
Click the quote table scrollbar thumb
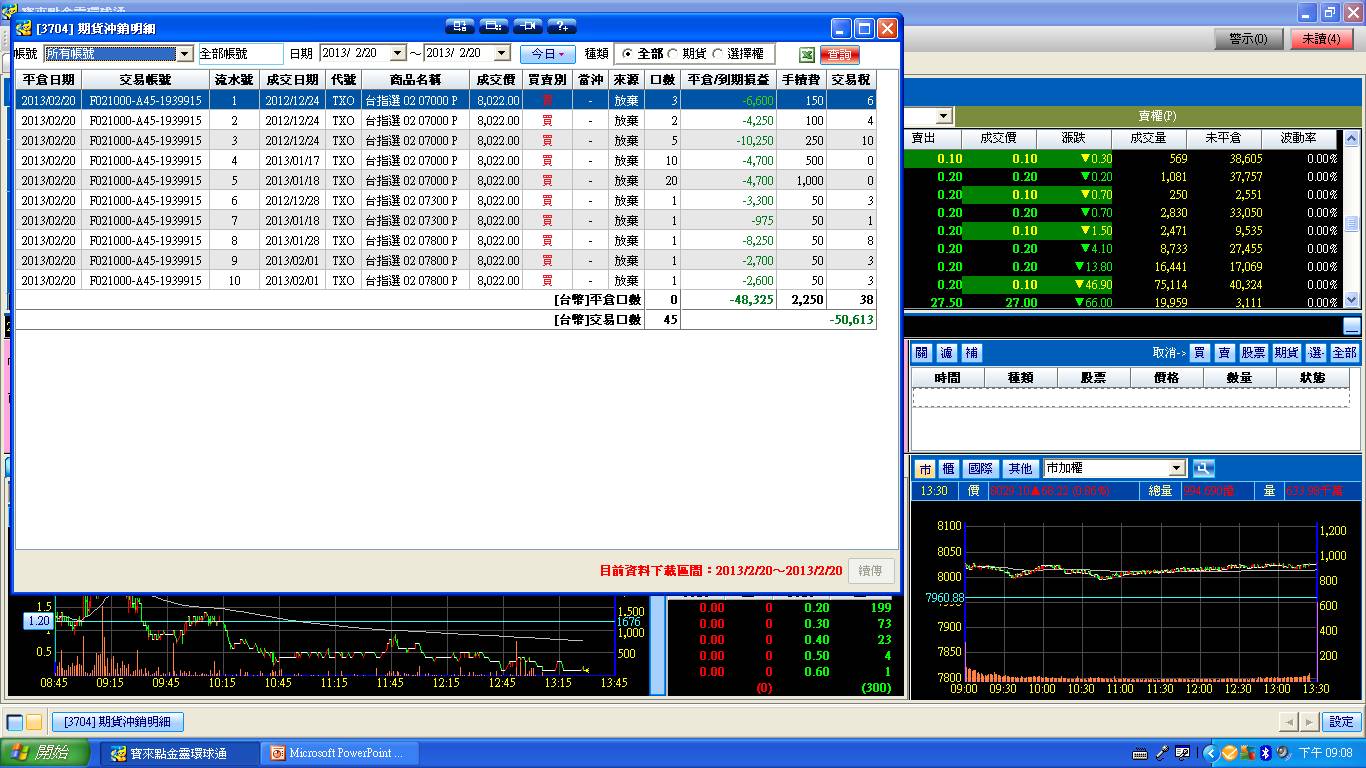1352,224
